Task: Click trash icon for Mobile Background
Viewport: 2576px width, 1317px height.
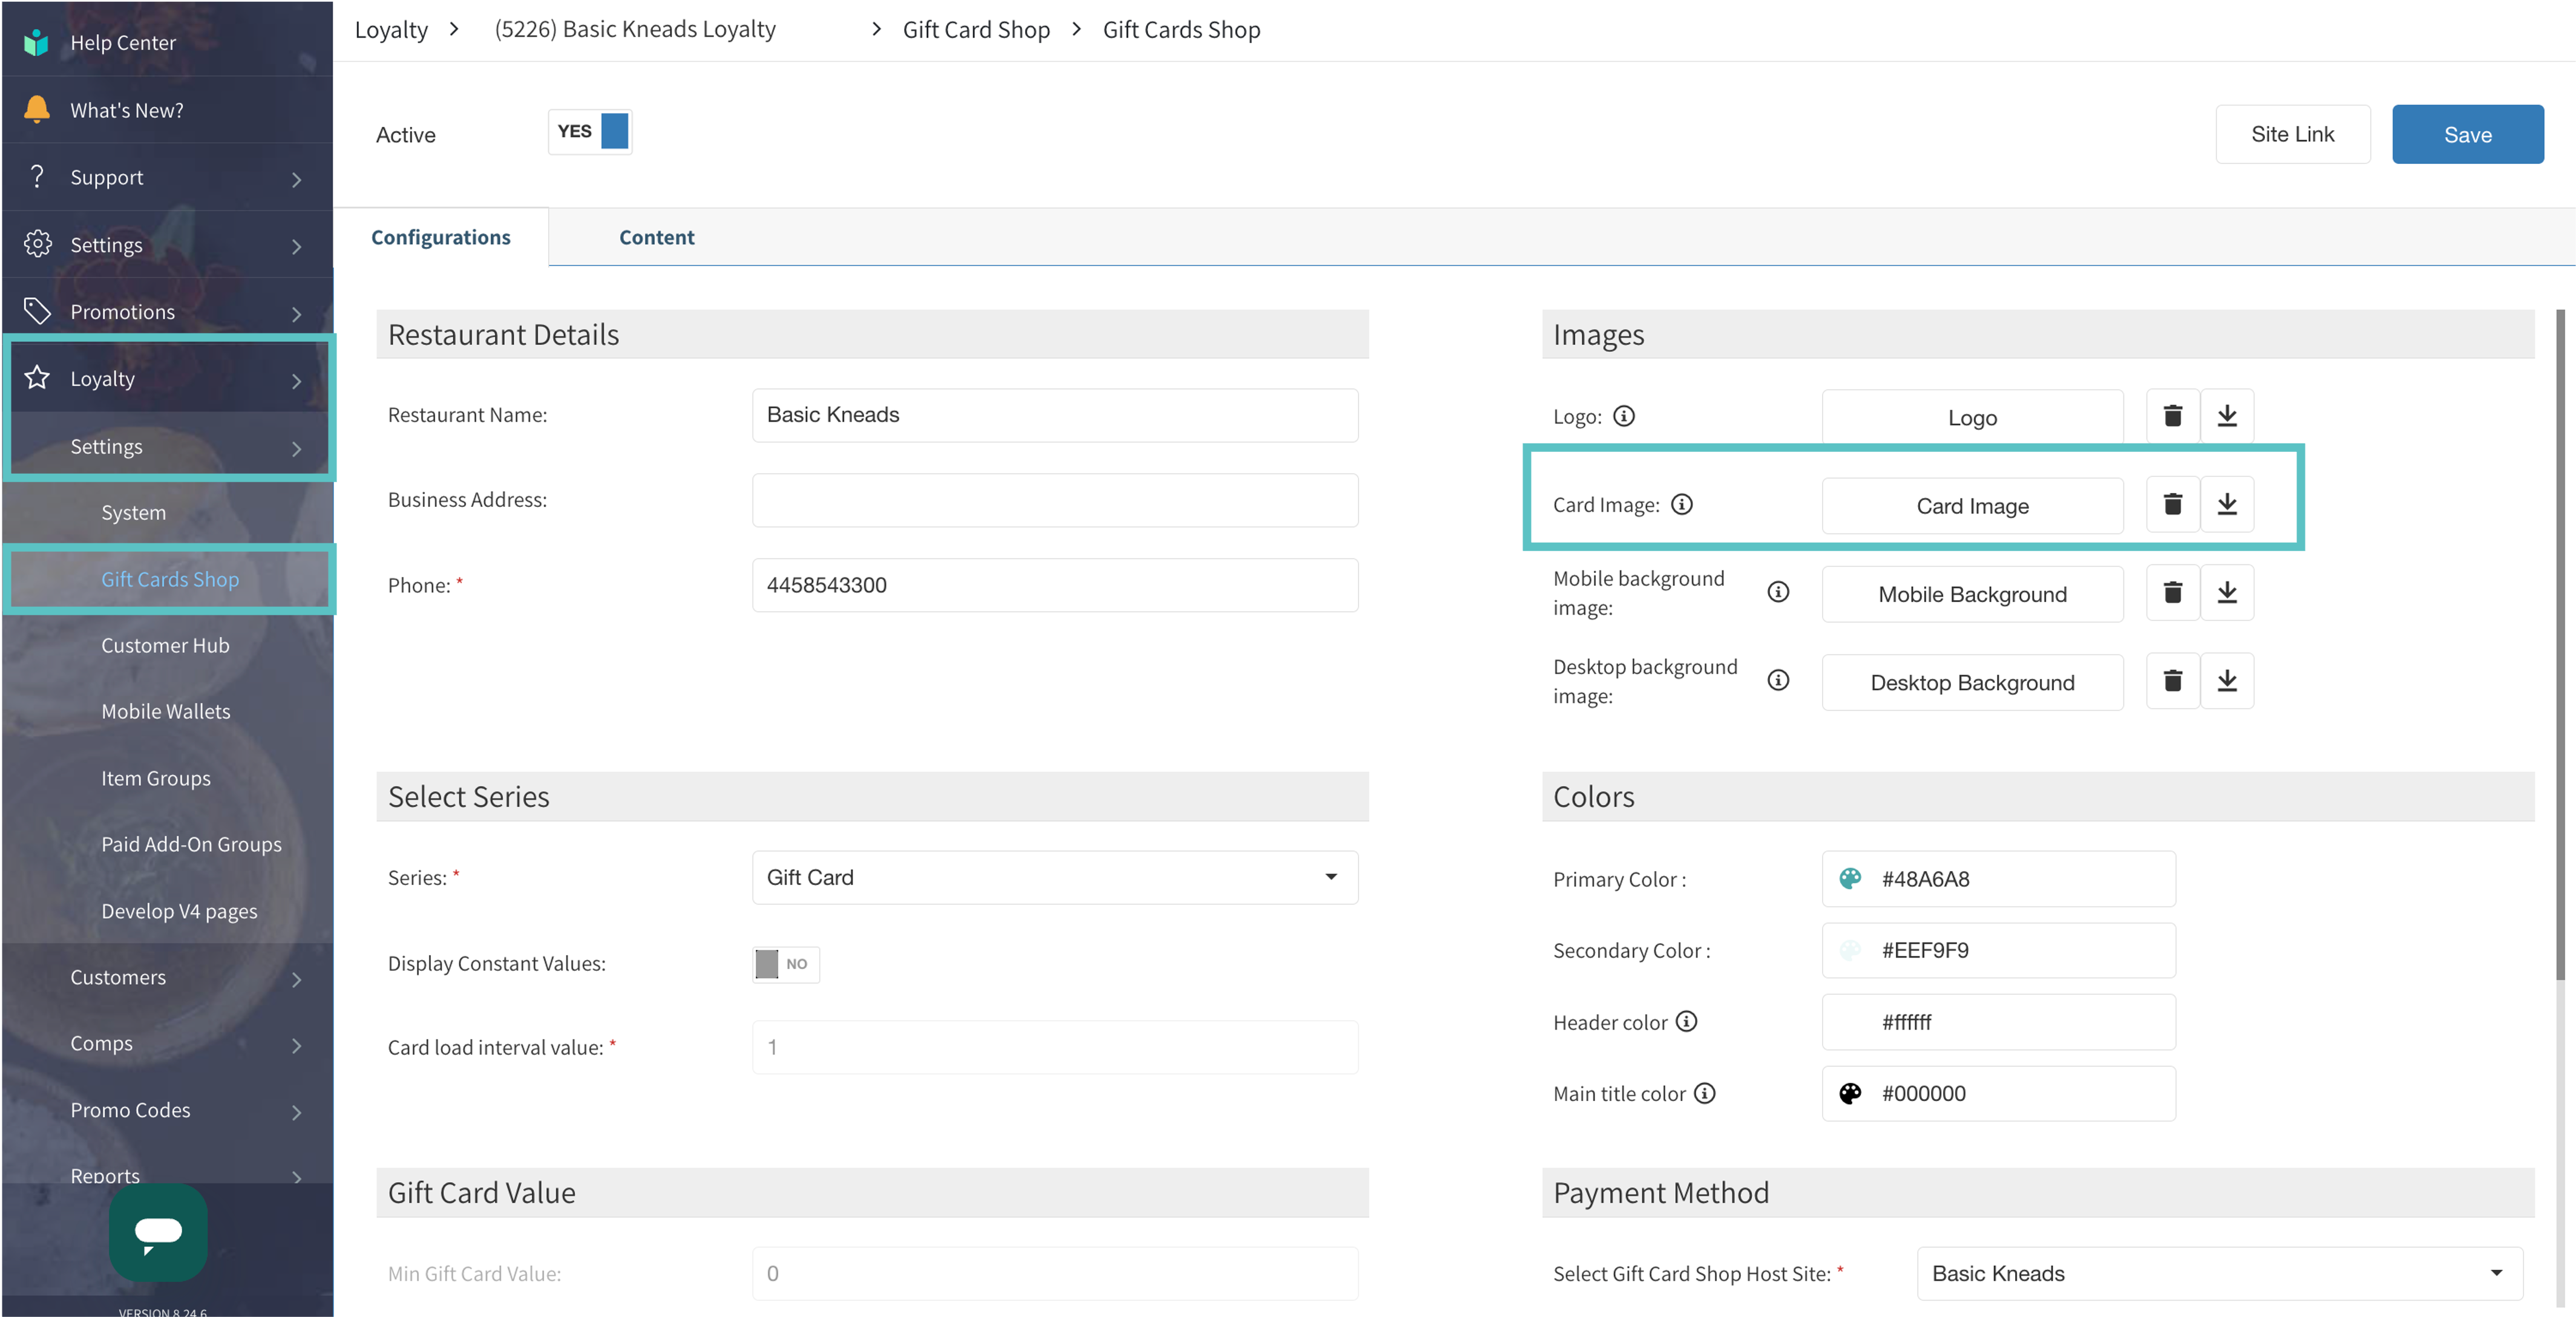Action: pyautogui.click(x=2172, y=593)
